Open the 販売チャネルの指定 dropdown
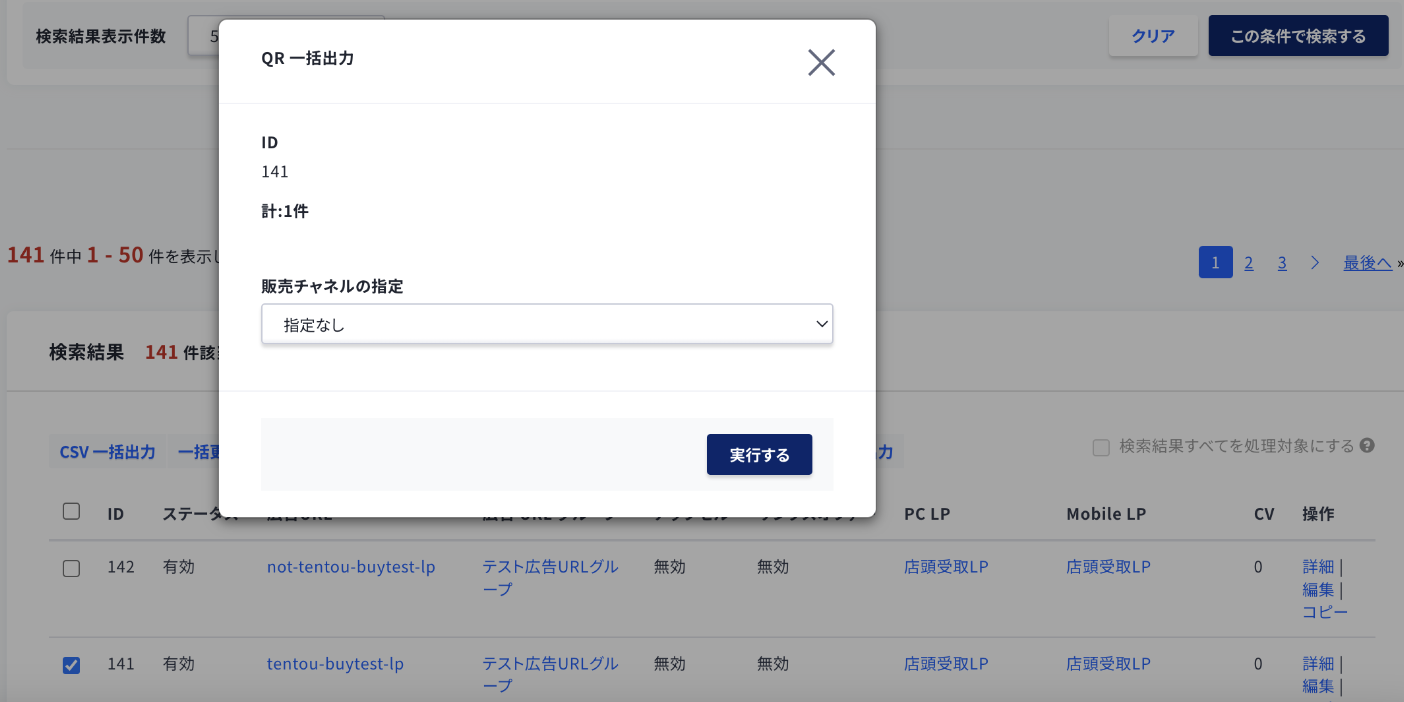 547,324
